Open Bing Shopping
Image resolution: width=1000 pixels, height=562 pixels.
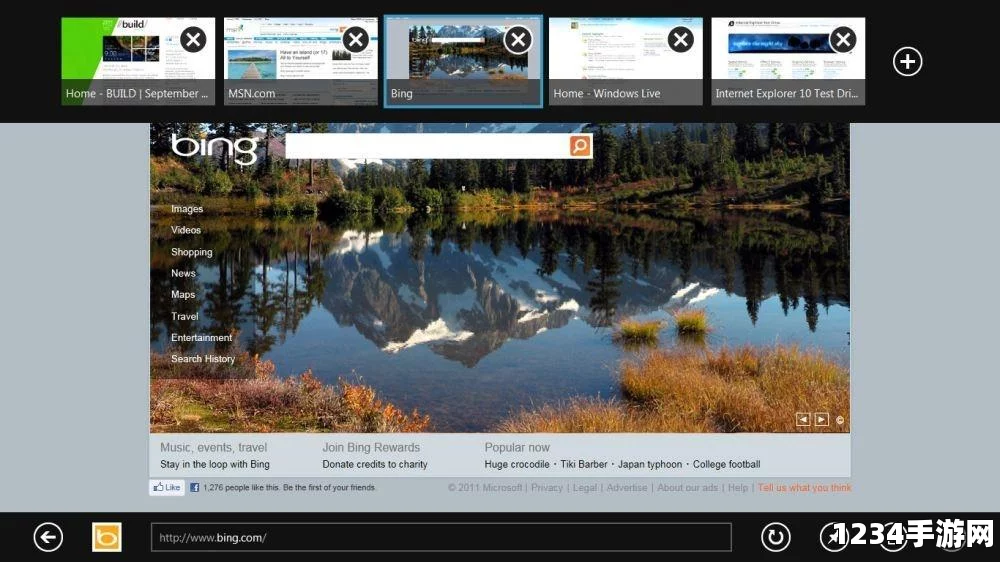[191, 252]
